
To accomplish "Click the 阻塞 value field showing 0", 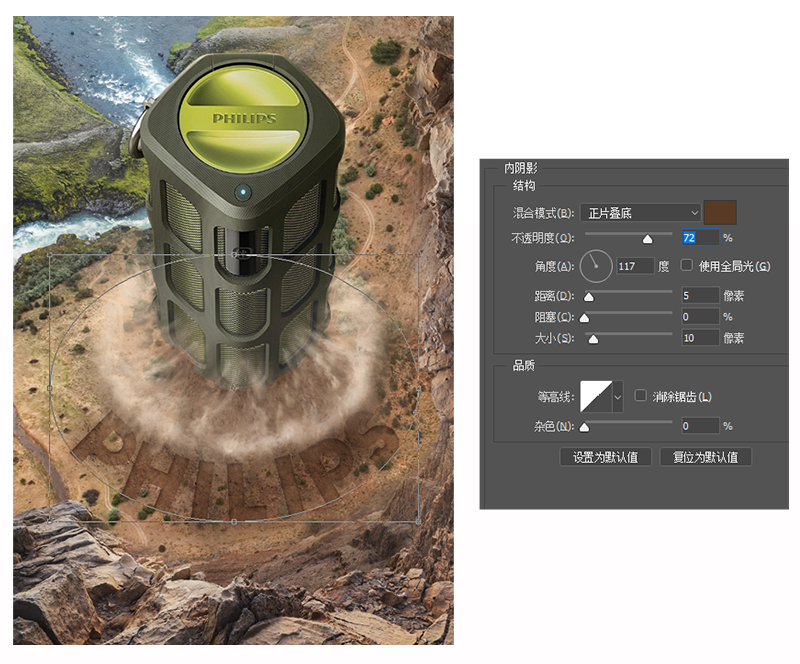I will click(700, 317).
